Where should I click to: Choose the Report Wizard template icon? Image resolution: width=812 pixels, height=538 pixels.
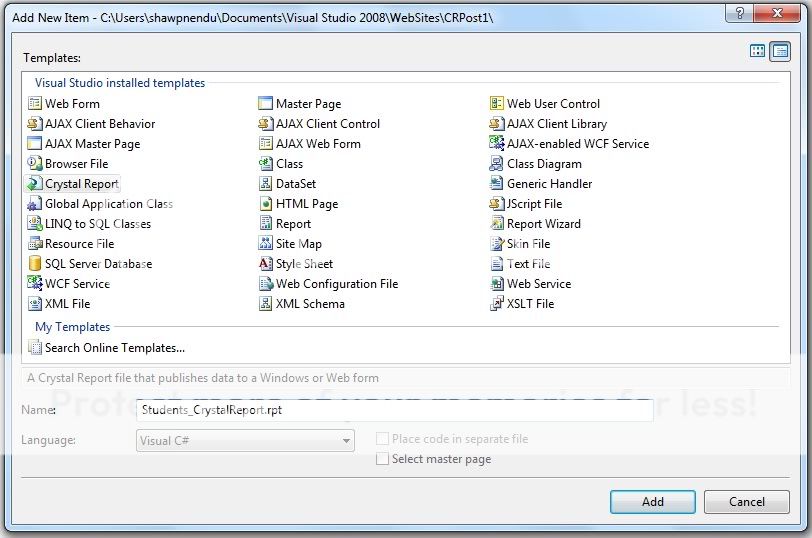click(497, 224)
